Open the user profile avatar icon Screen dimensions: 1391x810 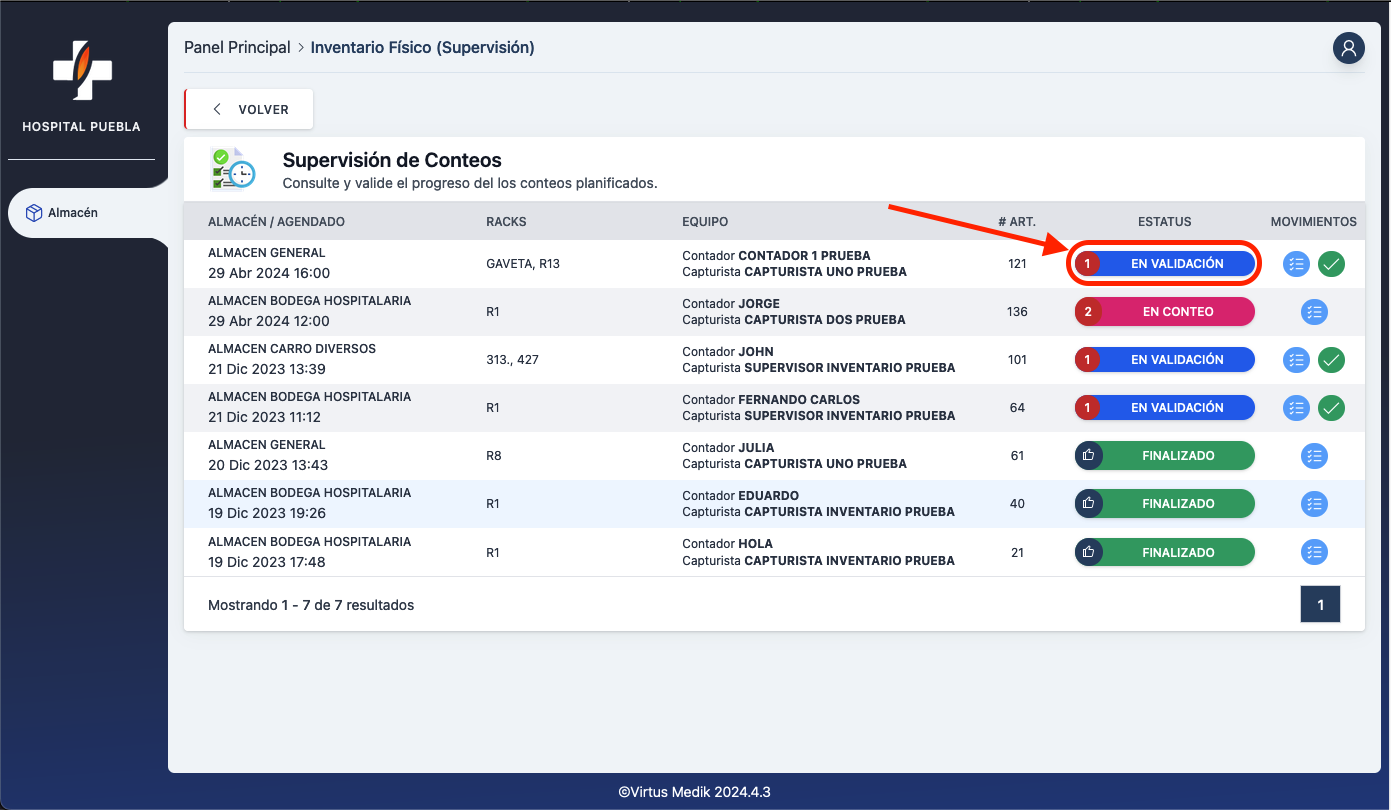[x=1348, y=48]
